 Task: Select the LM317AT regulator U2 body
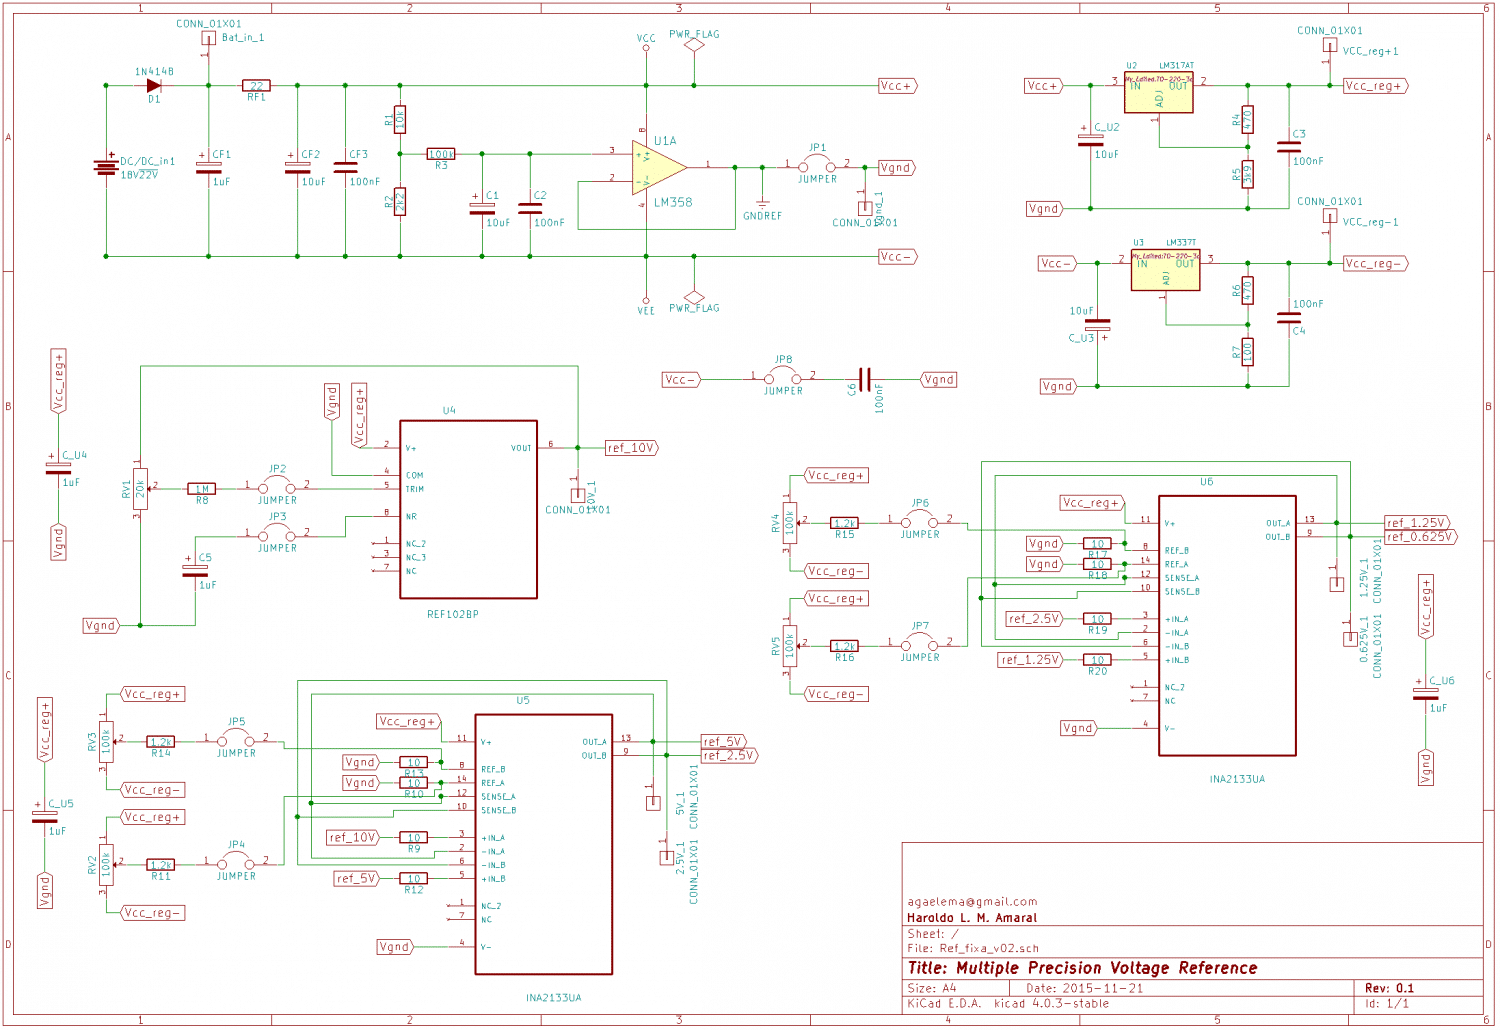point(1159,94)
